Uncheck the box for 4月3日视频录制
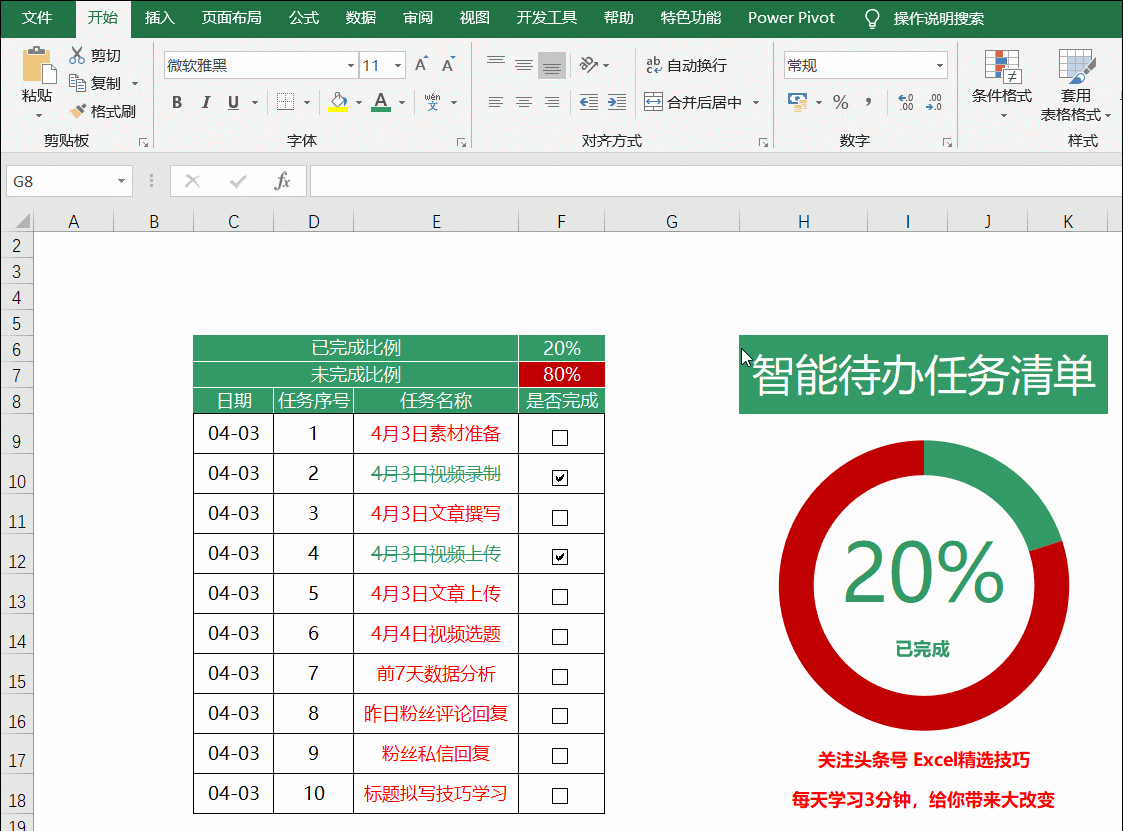 coord(560,478)
